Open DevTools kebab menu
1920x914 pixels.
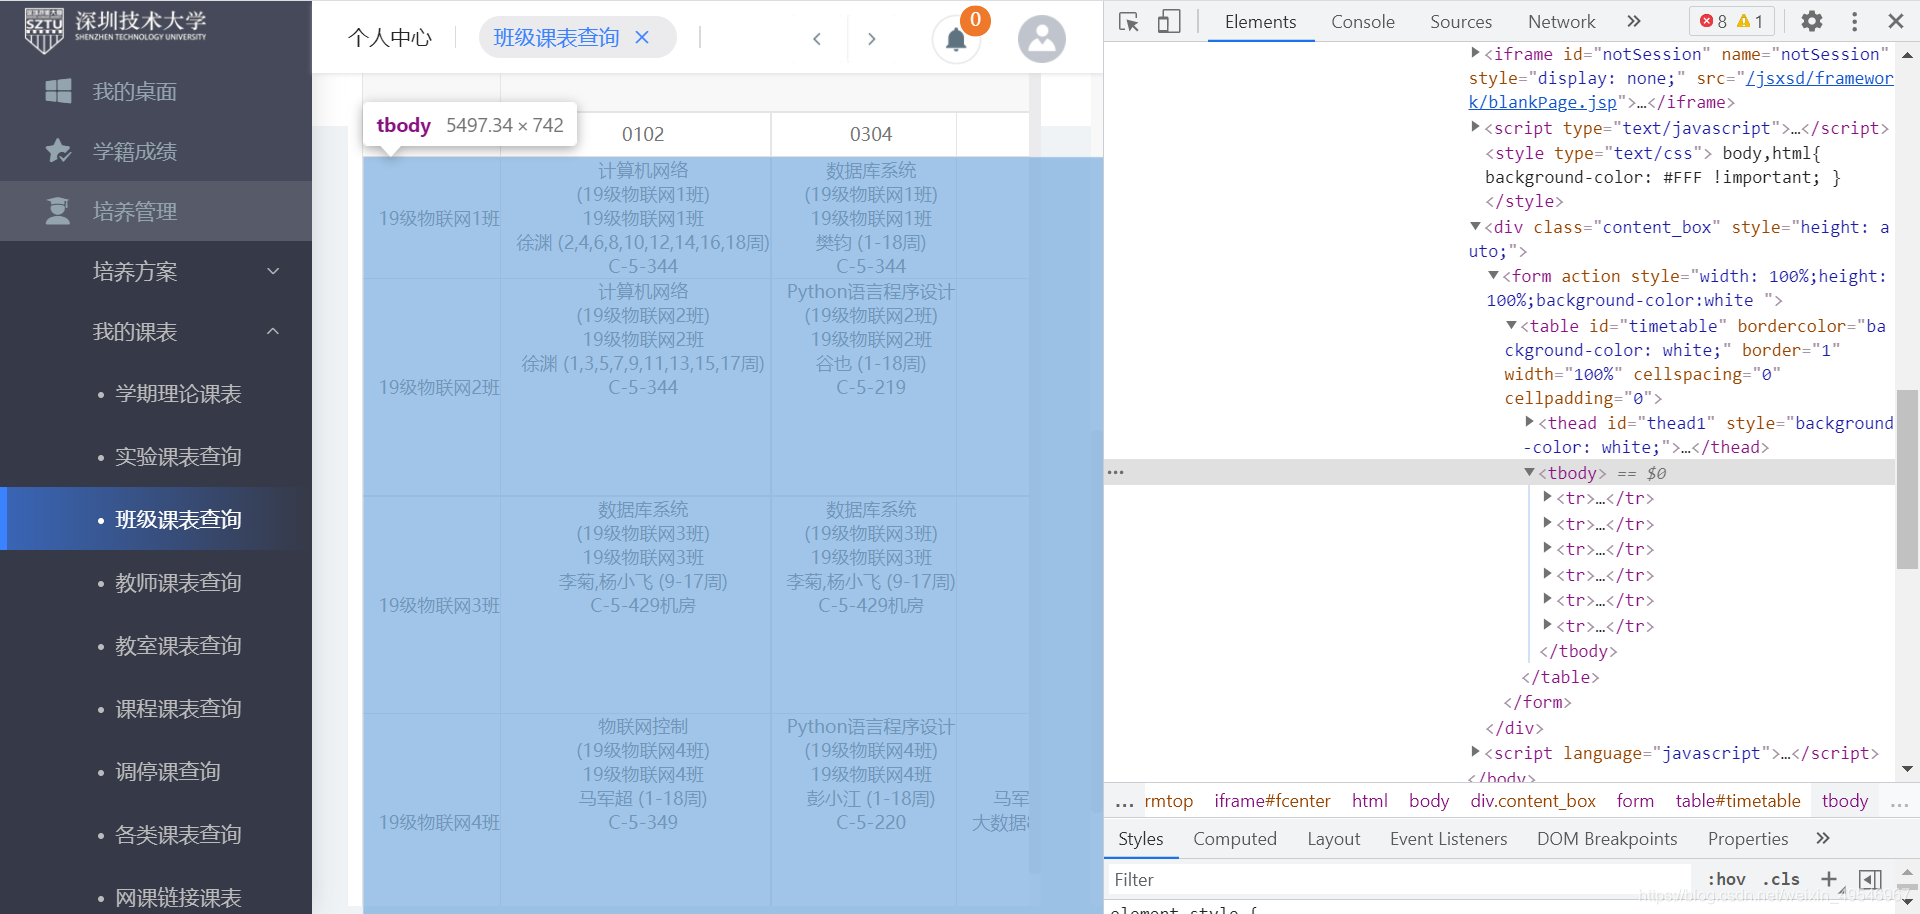[x=1854, y=21]
